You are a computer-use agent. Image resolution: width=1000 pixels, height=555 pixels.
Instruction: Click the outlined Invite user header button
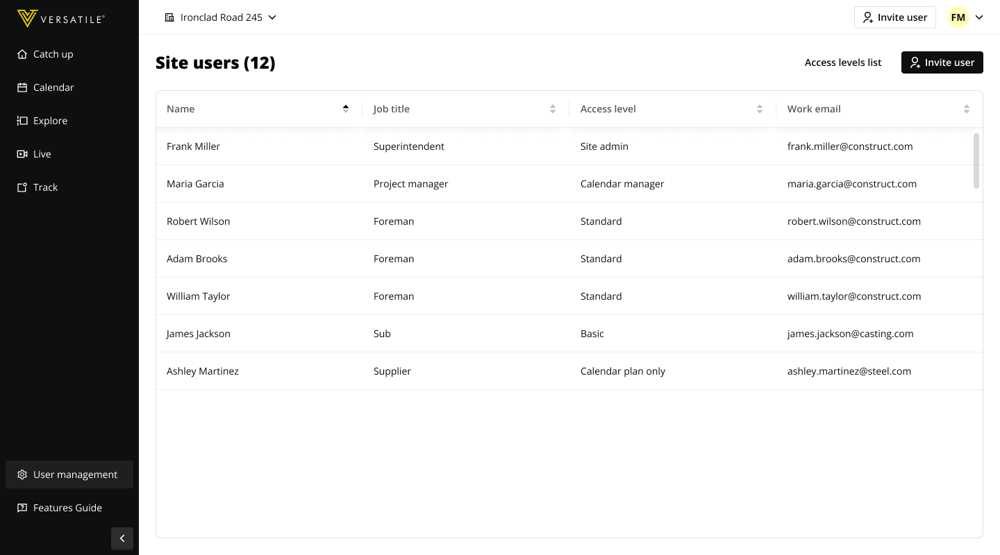894,17
